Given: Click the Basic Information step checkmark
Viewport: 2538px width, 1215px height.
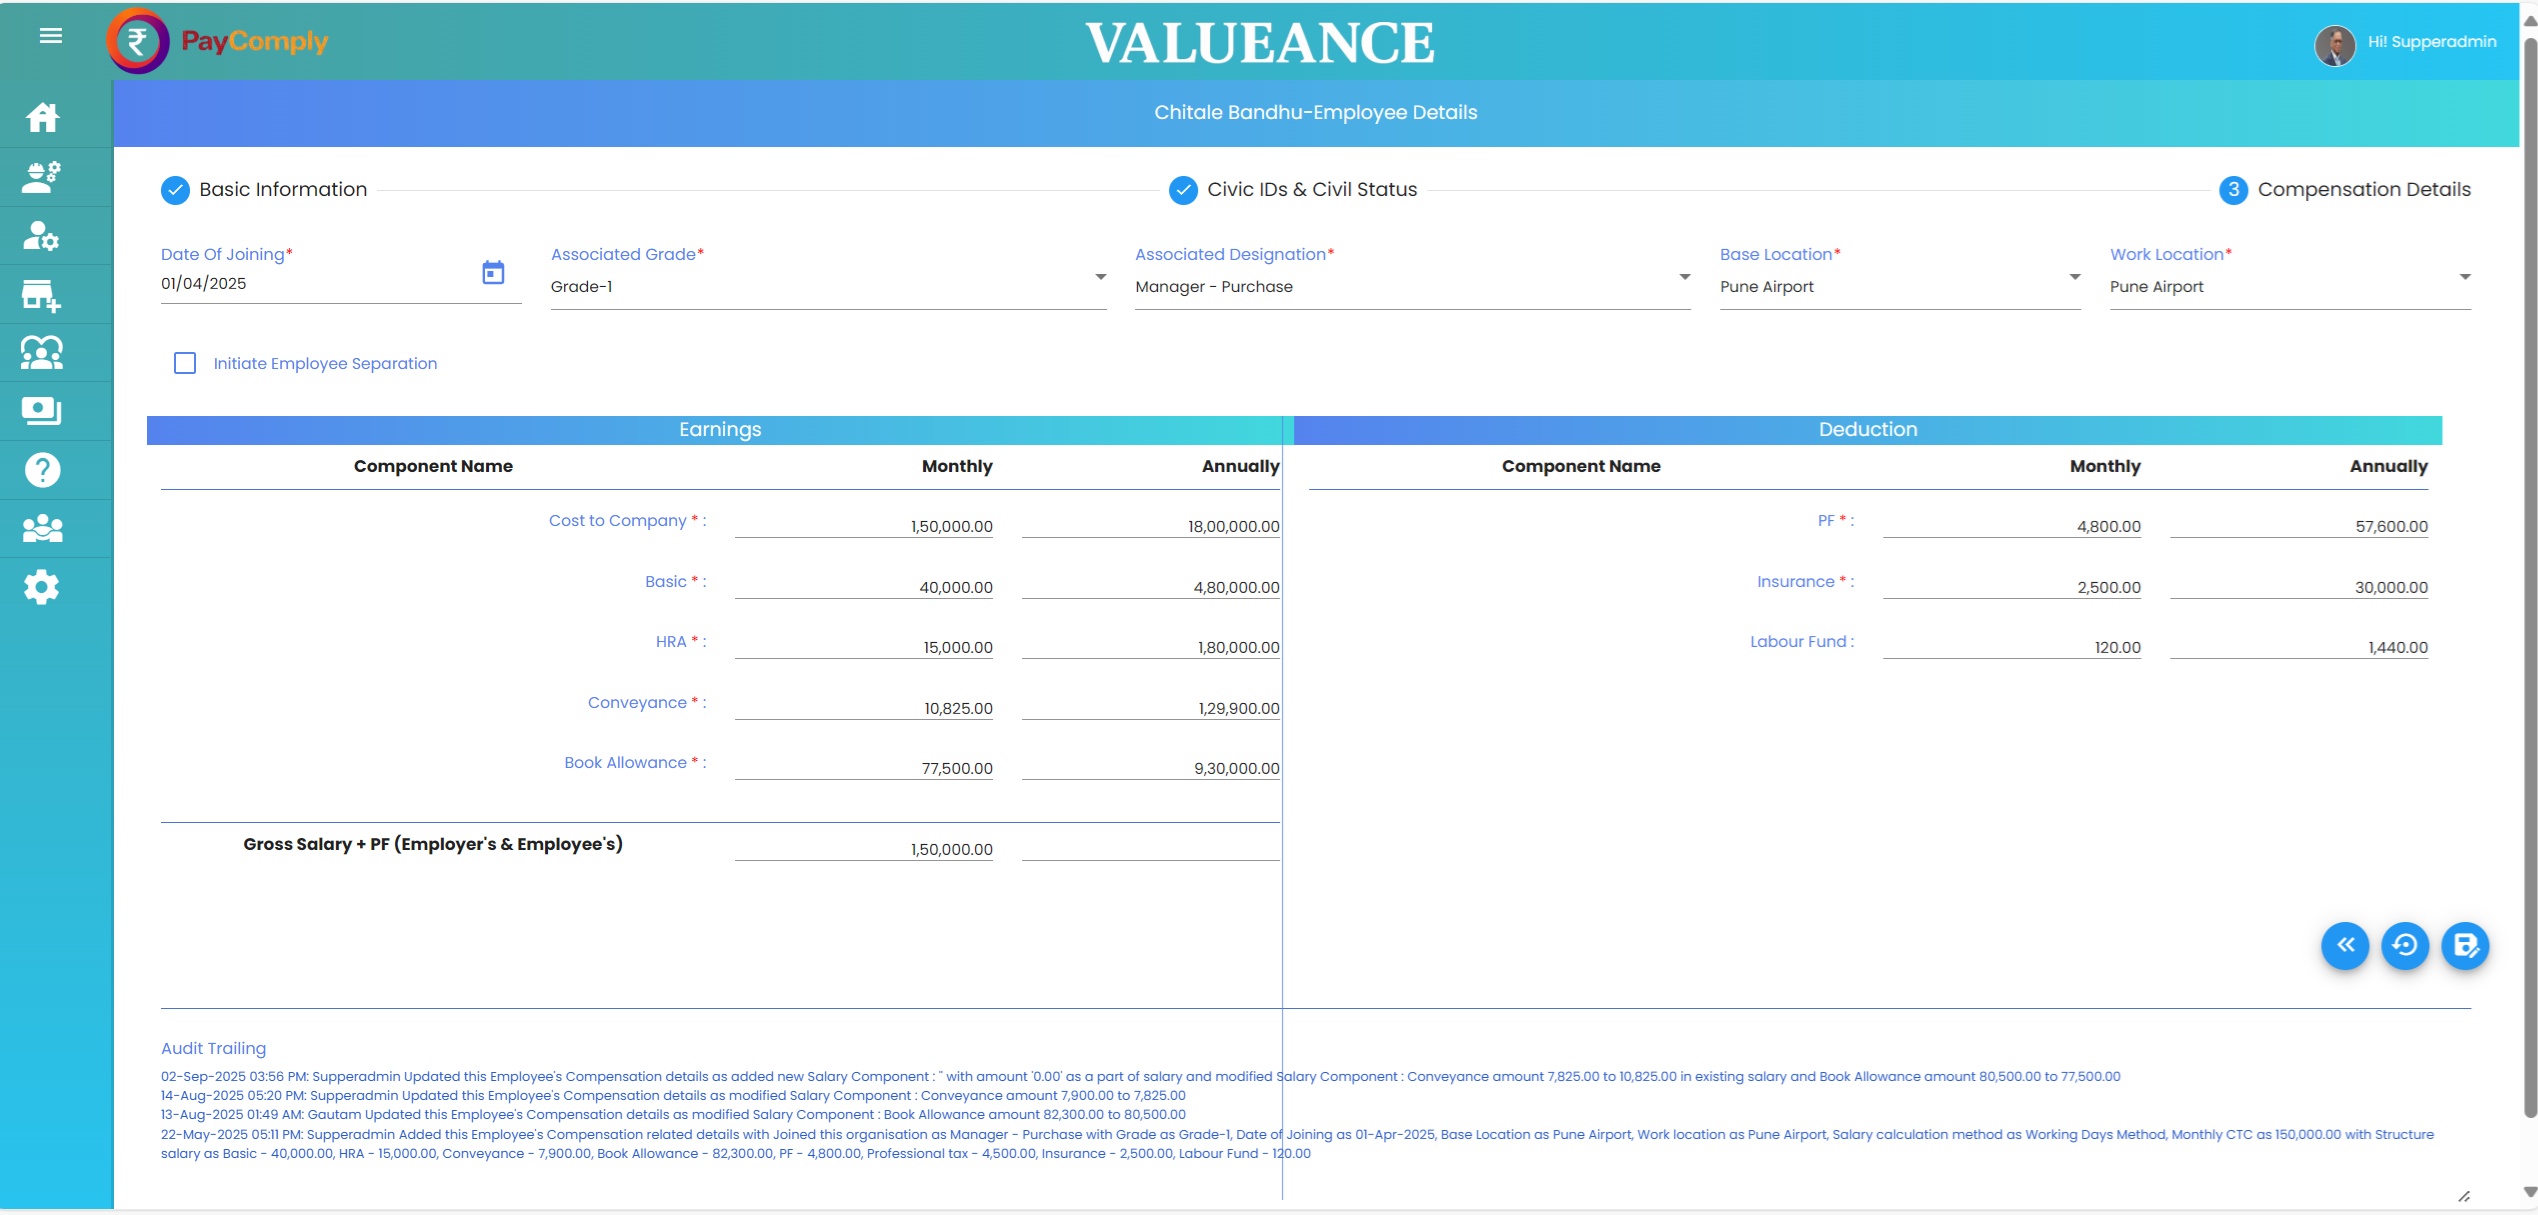Looking at the screenshot, I should pyautogui.click(x=175, y=190).
